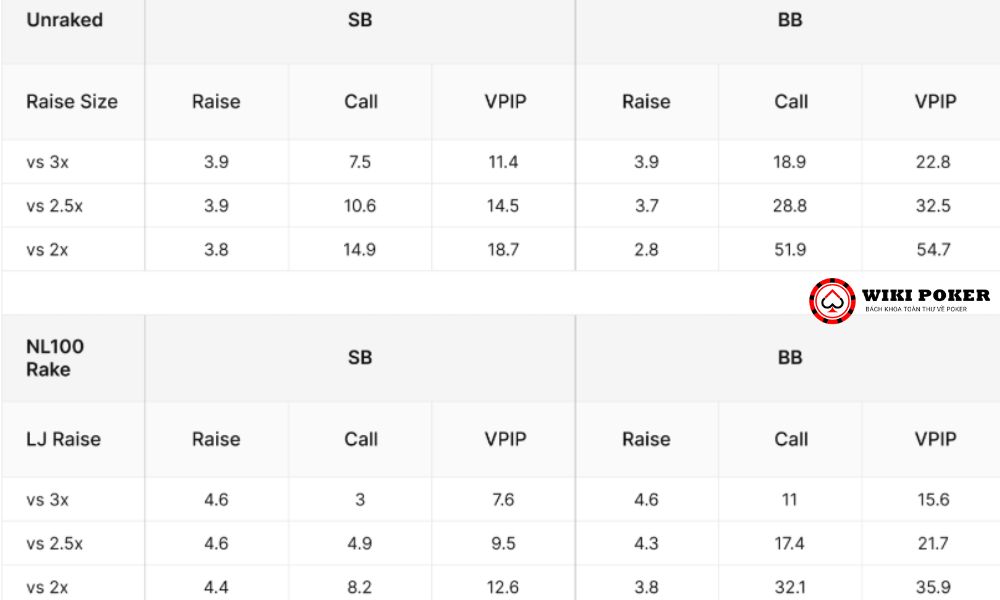1000x600 pixels.
Task: Click the WIKI POKER brand text
Action: click(925, 295)
